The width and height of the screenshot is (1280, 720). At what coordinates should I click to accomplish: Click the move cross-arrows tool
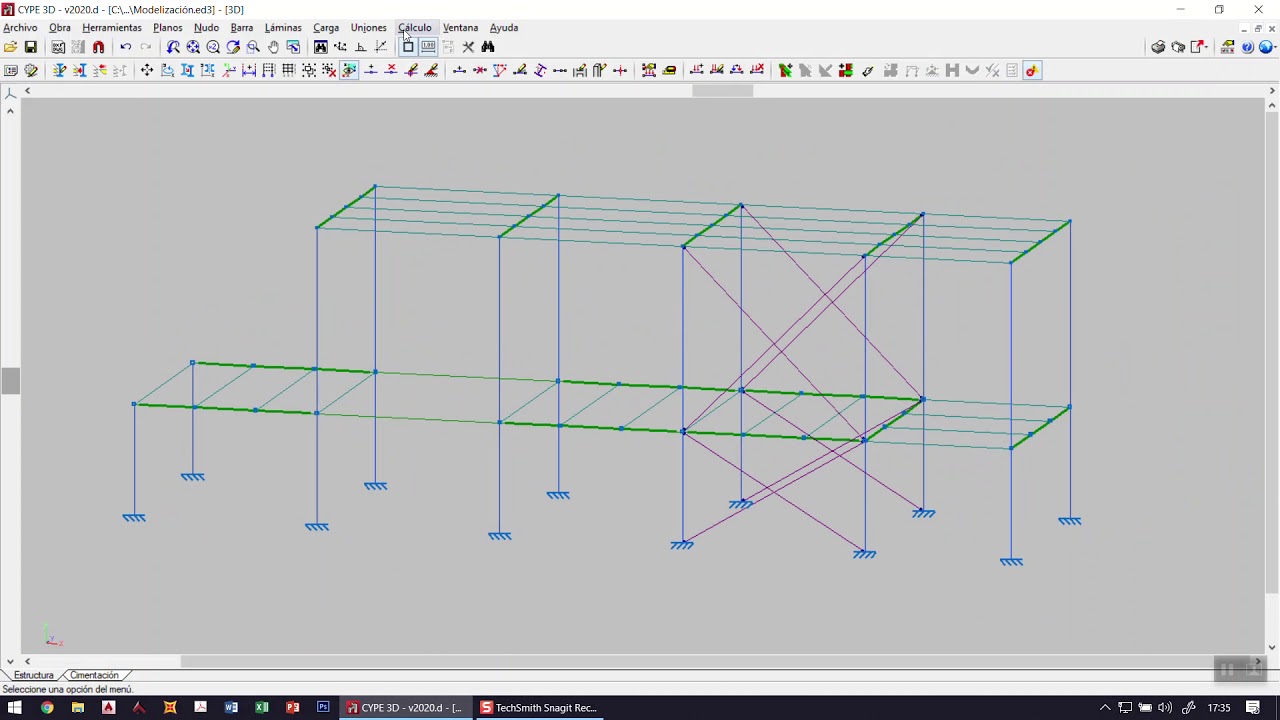pos(147,70)
